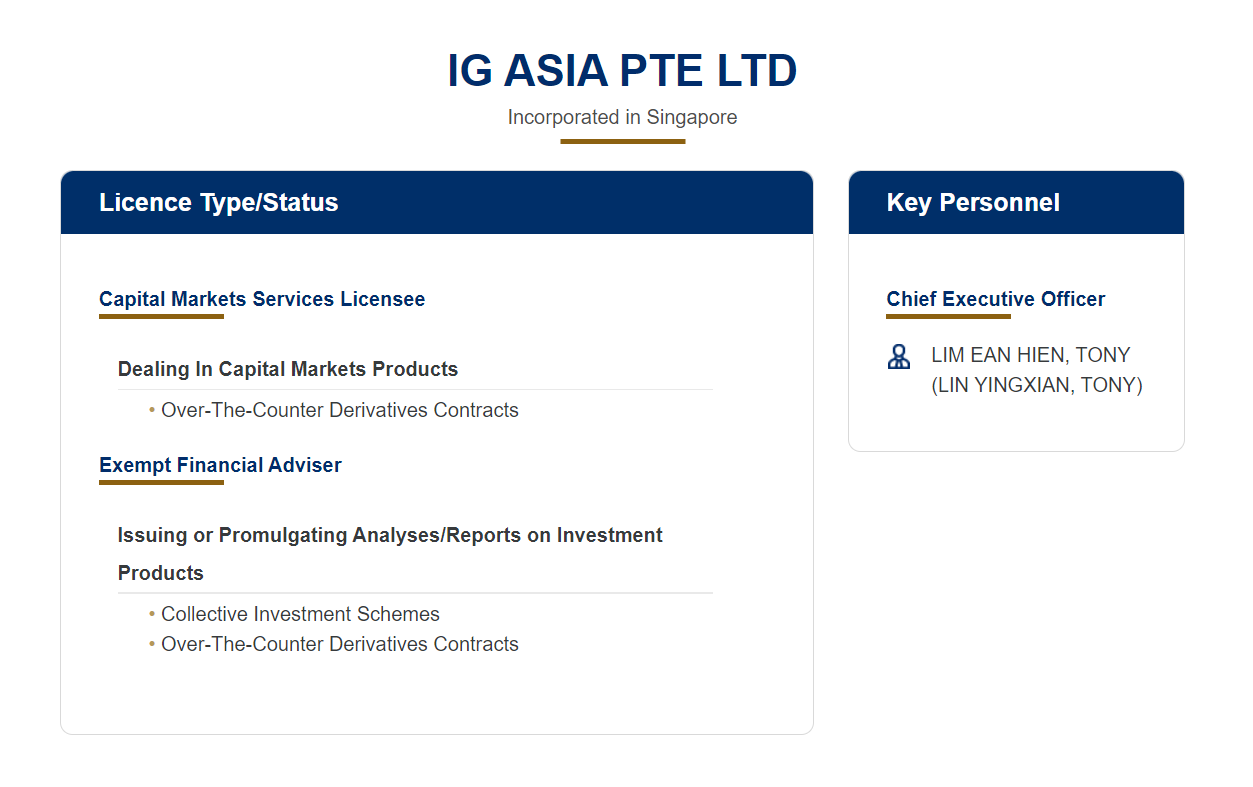Click Collective Investment Schemes list item

300,614
